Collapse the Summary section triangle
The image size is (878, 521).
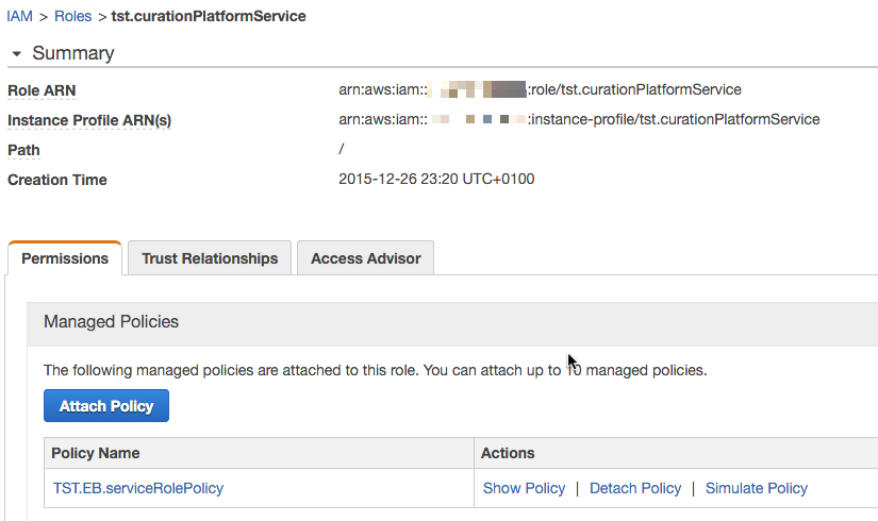[16, 54]
